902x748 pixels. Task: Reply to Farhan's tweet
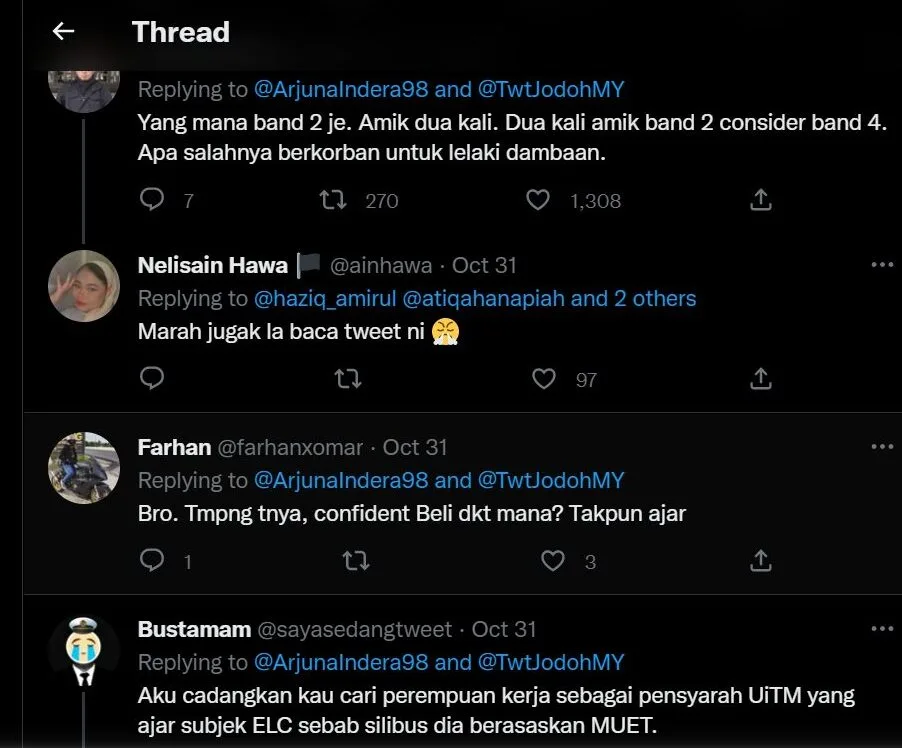(152, 560)
